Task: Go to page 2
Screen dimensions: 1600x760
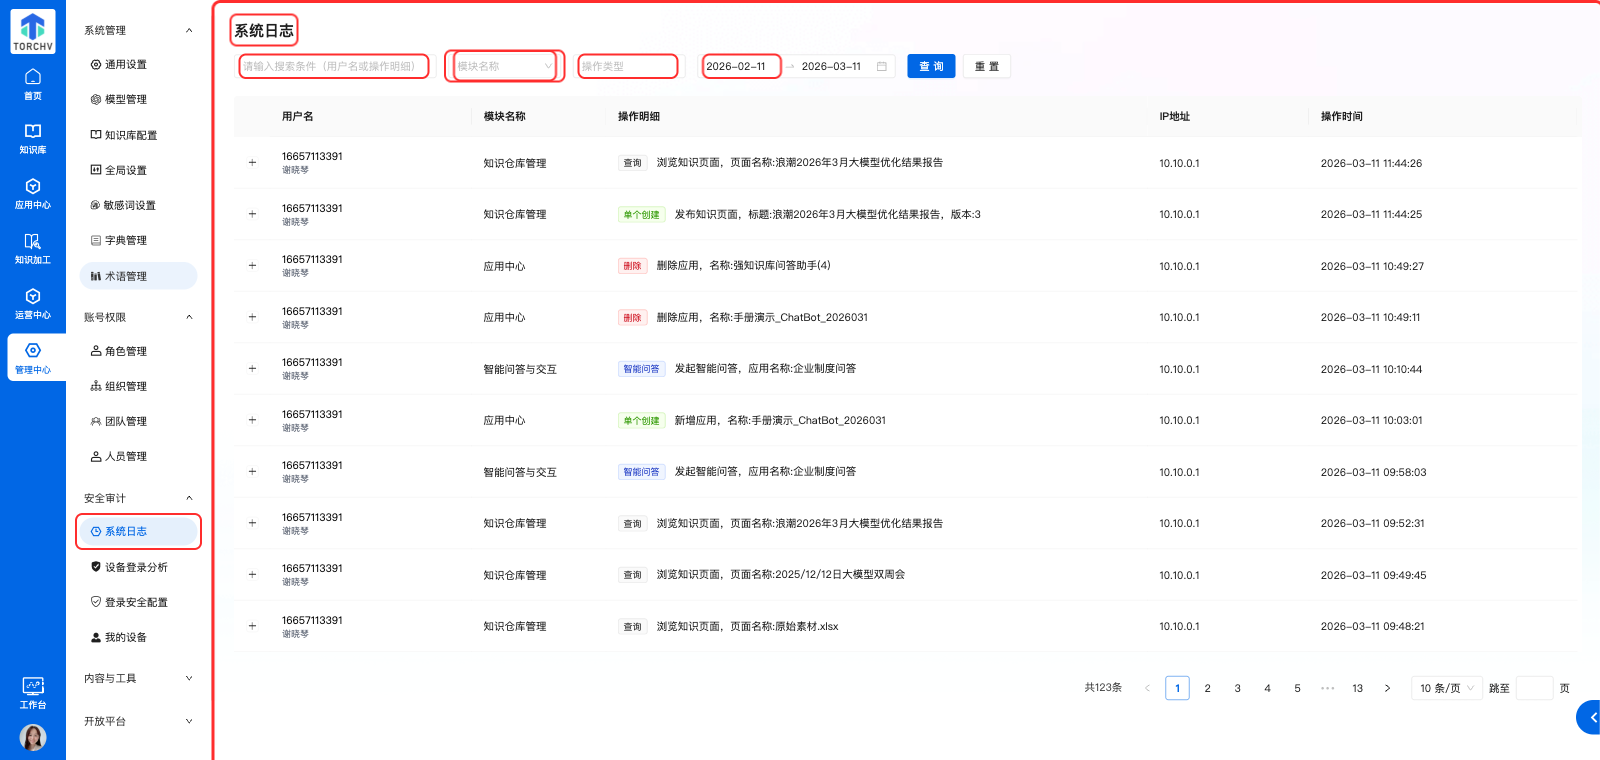Action: click(x=1207, y=688)
